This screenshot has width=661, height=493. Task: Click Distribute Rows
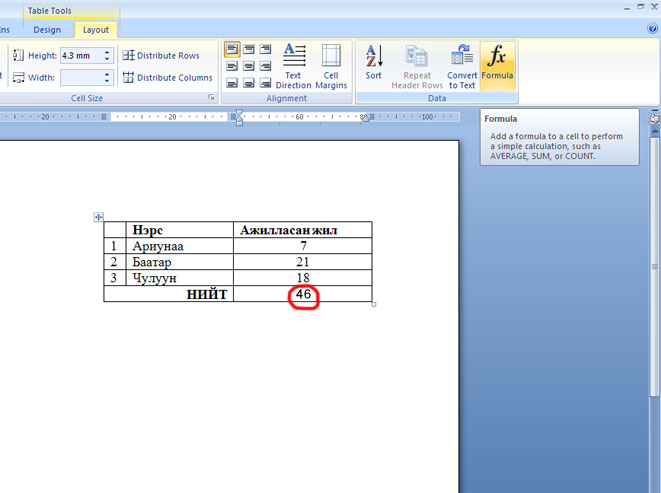(x=161, y=55)
